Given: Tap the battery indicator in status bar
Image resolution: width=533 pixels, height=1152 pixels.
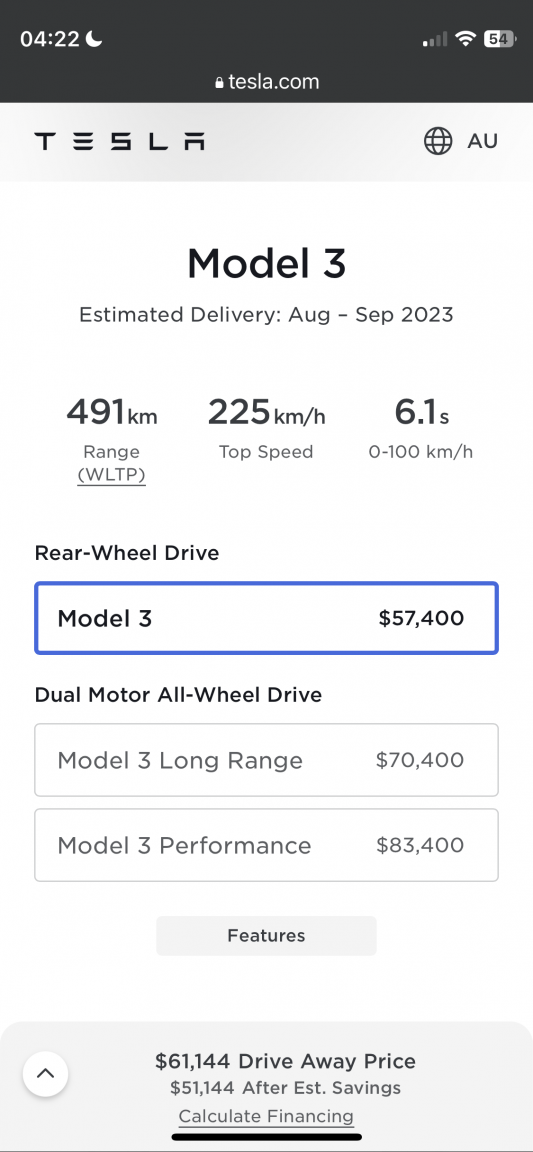Looking at the screenshot, I should [500, 39].
